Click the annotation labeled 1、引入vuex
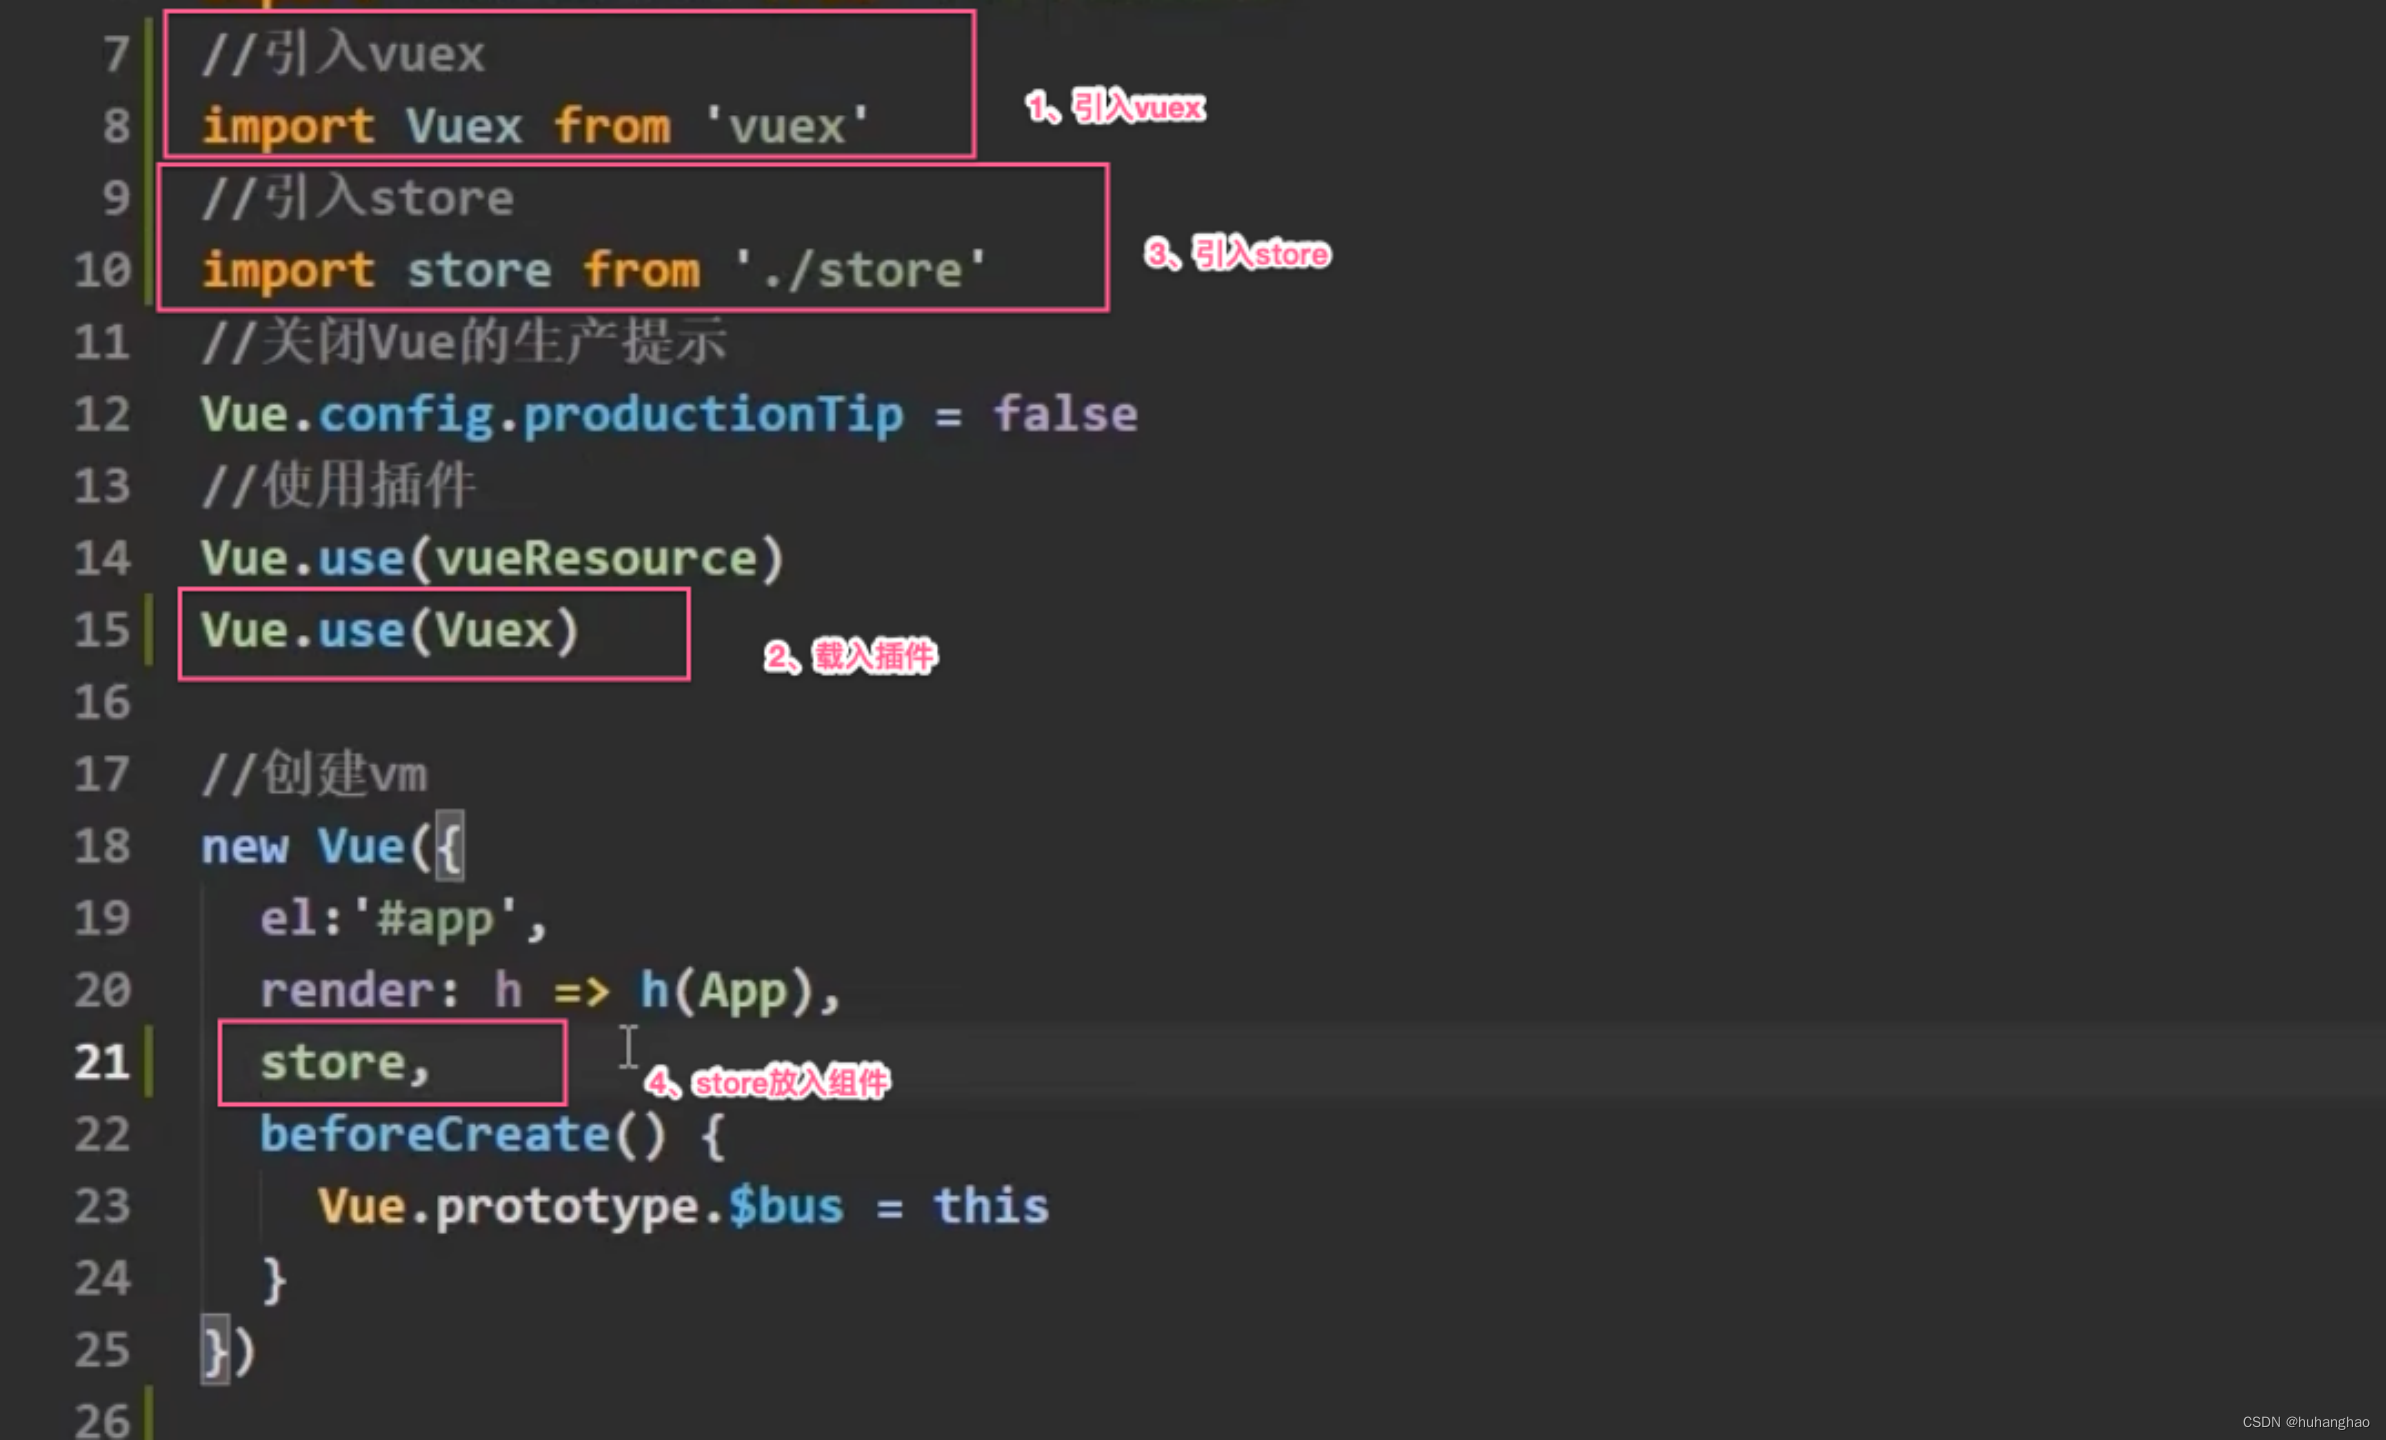Screen dimensions: 2386x1440 pos(1115,106)
